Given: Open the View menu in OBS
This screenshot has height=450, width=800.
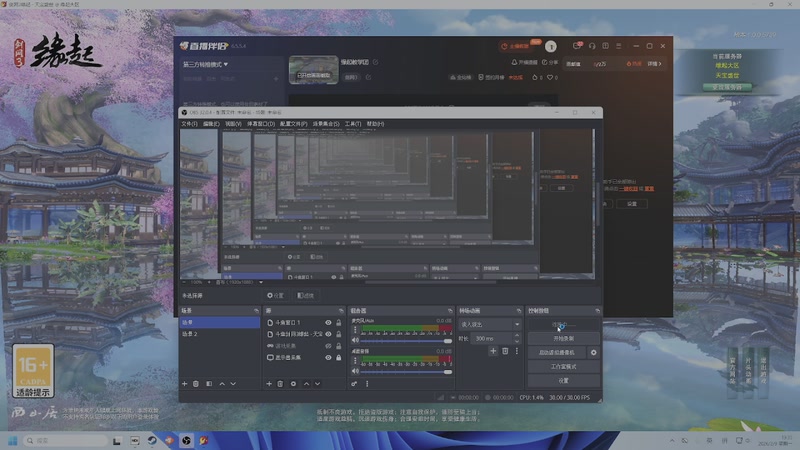Looking at the screenshot, I should (233, 124).
